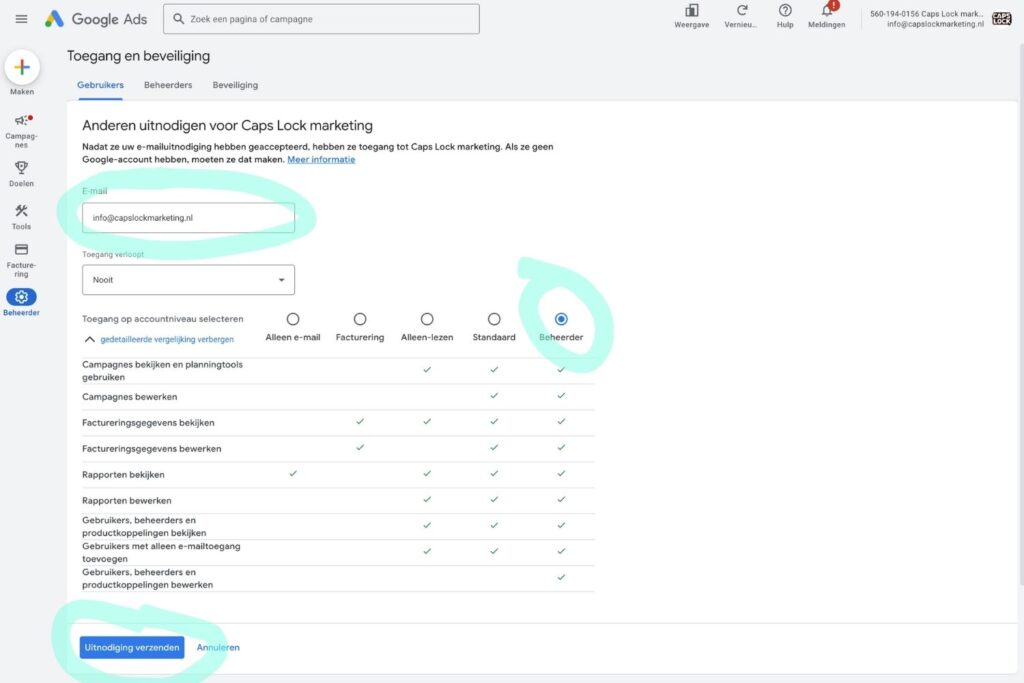This screenshot has height=683, width=1024.
Task: Click gedetailleerde vergelijking verbergen link
Action: (x=167, y=340)
